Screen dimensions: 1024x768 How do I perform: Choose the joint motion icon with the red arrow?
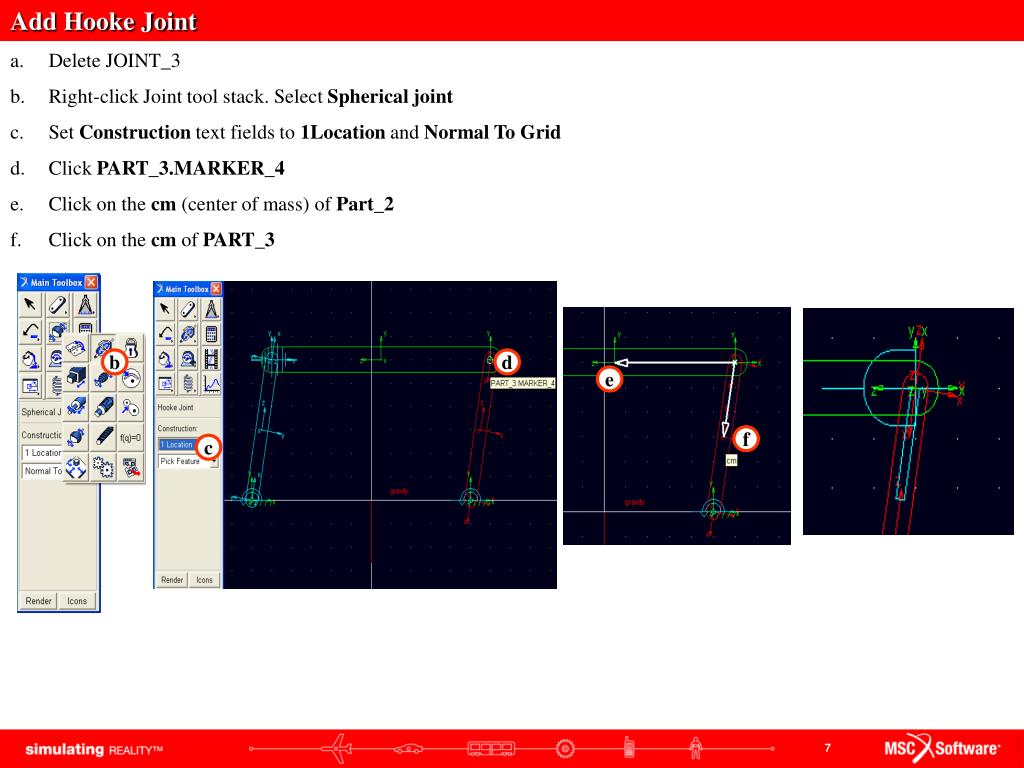[131, 467]
